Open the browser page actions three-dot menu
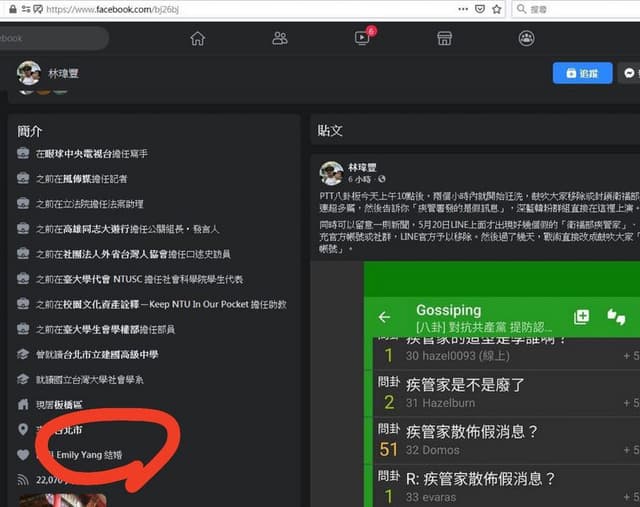Image resolution: width=640 pixels, height=507 pixels. 463,9
